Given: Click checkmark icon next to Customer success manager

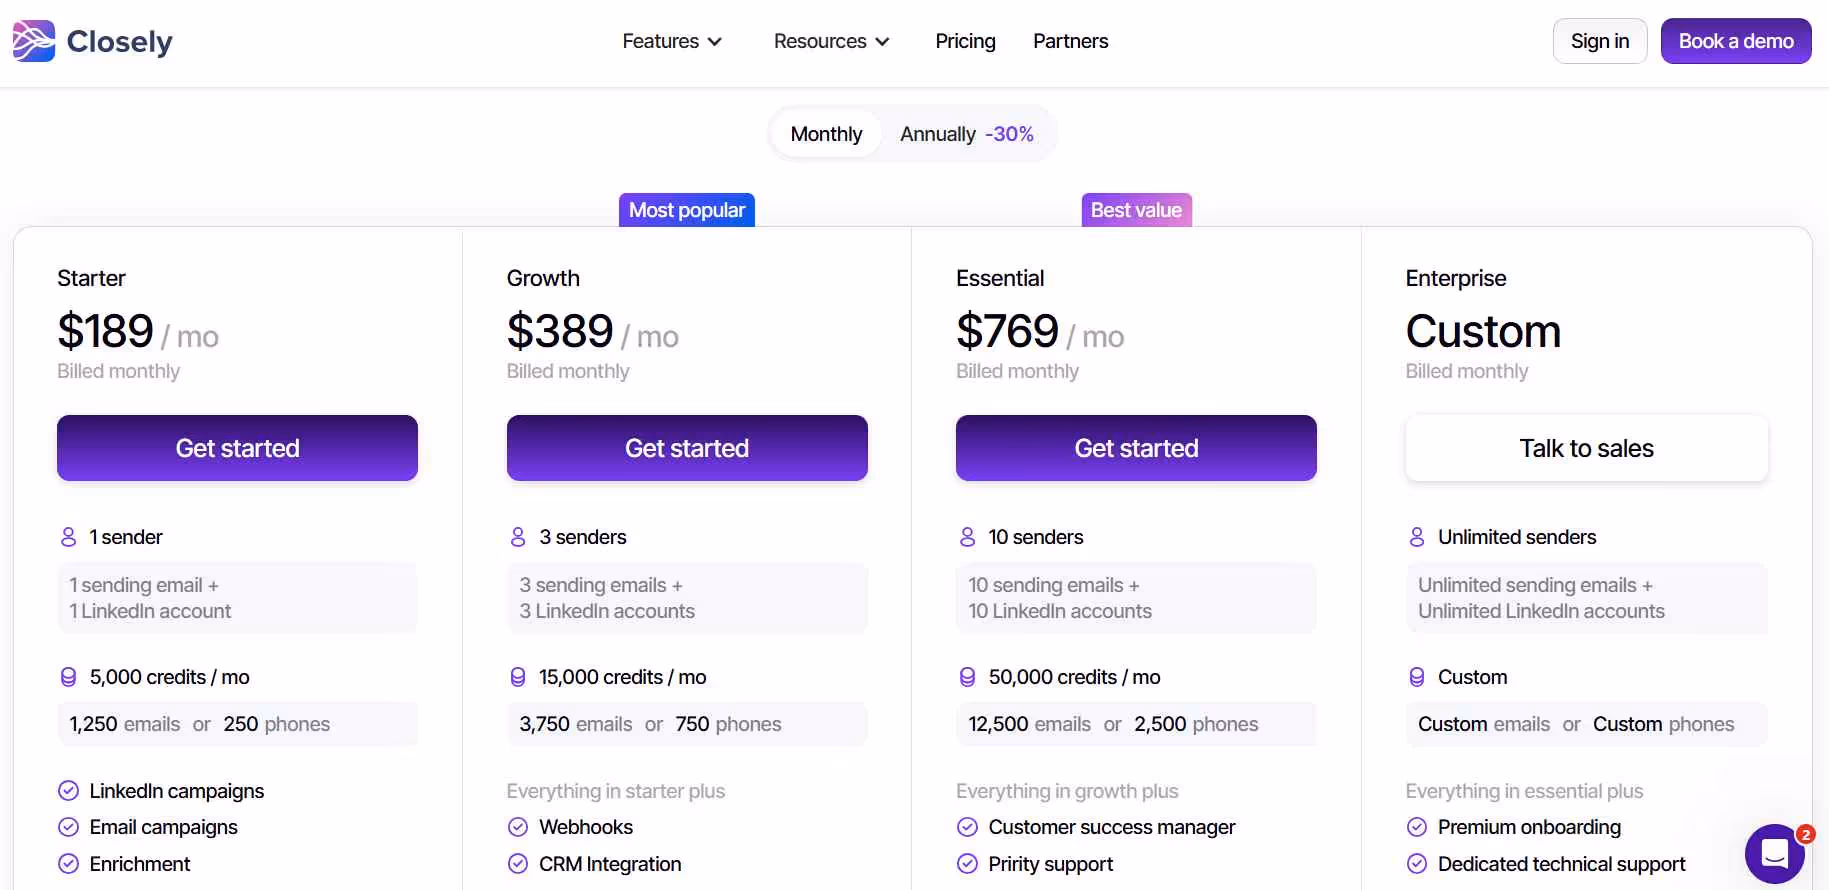Looking at the screenshot, I should pyautogui.click(x=967, y=827).
